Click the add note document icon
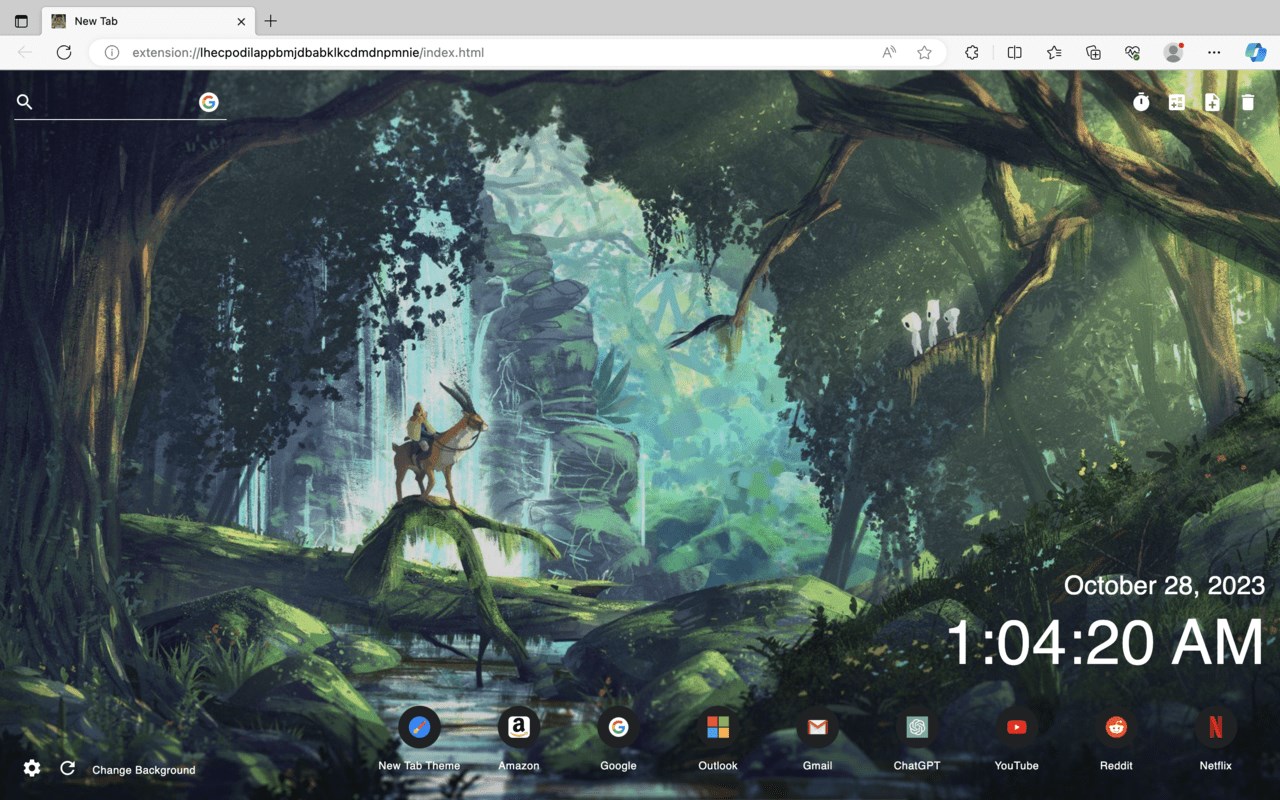This screenshot has width=1280, height=800. click(x=1212, y=102)
